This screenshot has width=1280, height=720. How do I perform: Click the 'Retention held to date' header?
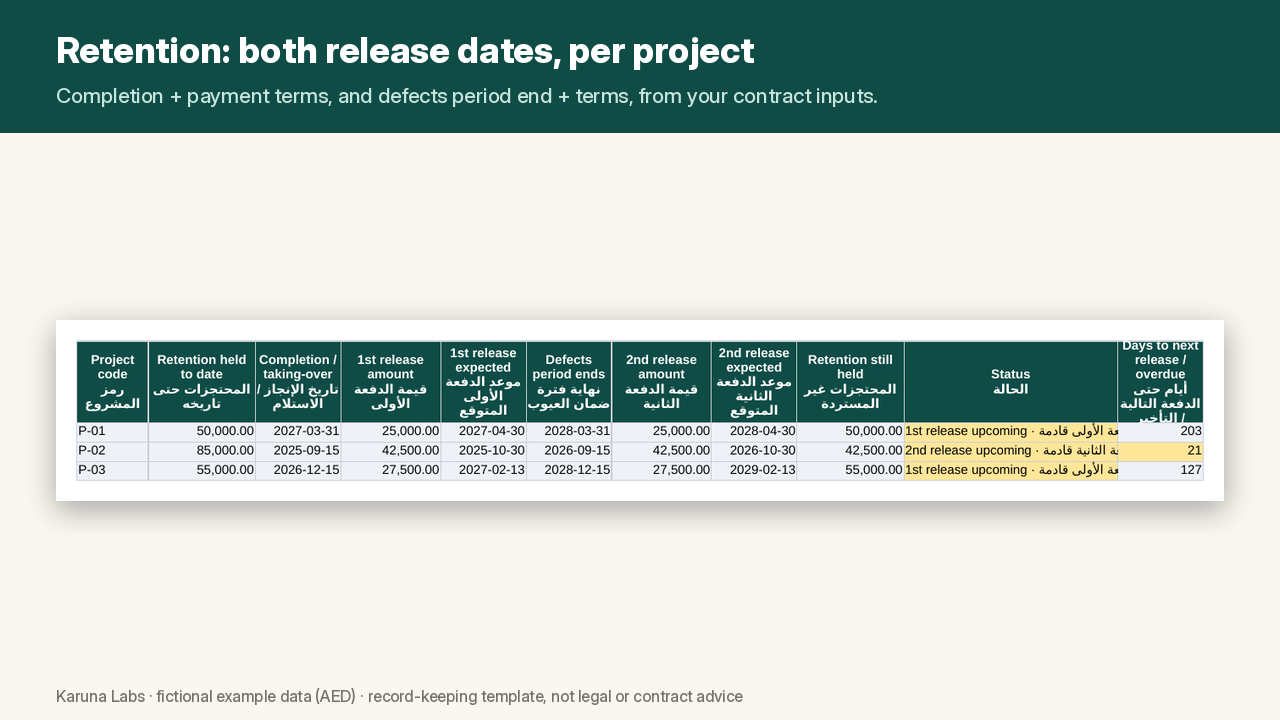pyautogui.click(x=202, y=382)
